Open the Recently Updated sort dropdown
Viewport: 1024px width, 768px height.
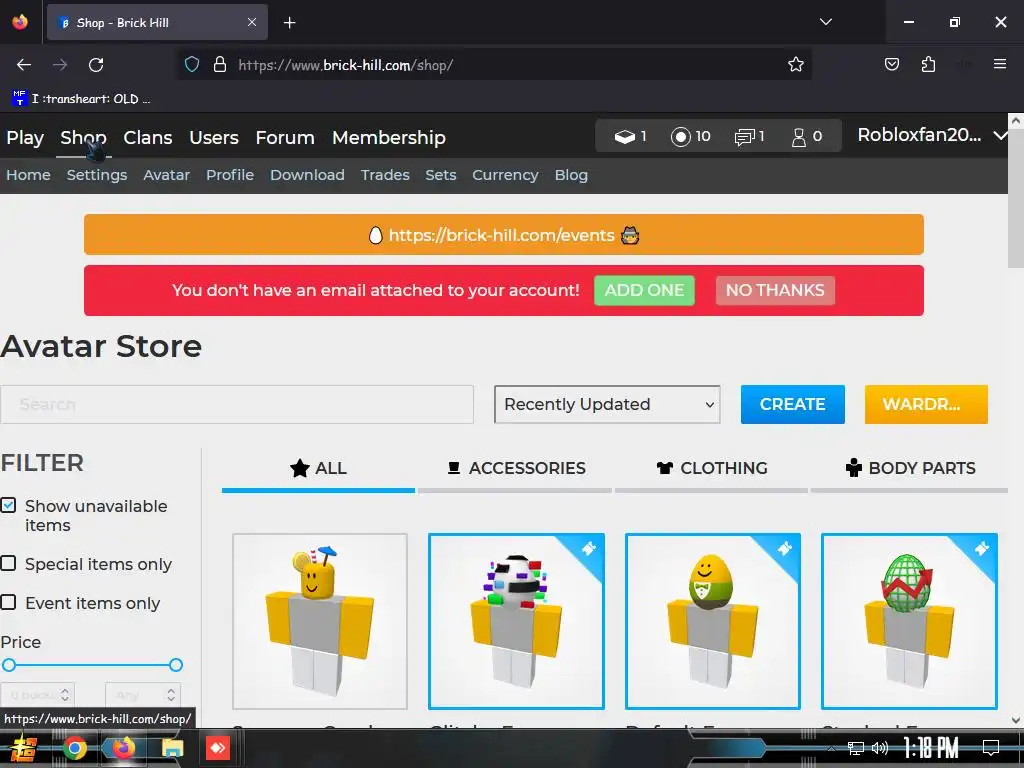[607, 404]
